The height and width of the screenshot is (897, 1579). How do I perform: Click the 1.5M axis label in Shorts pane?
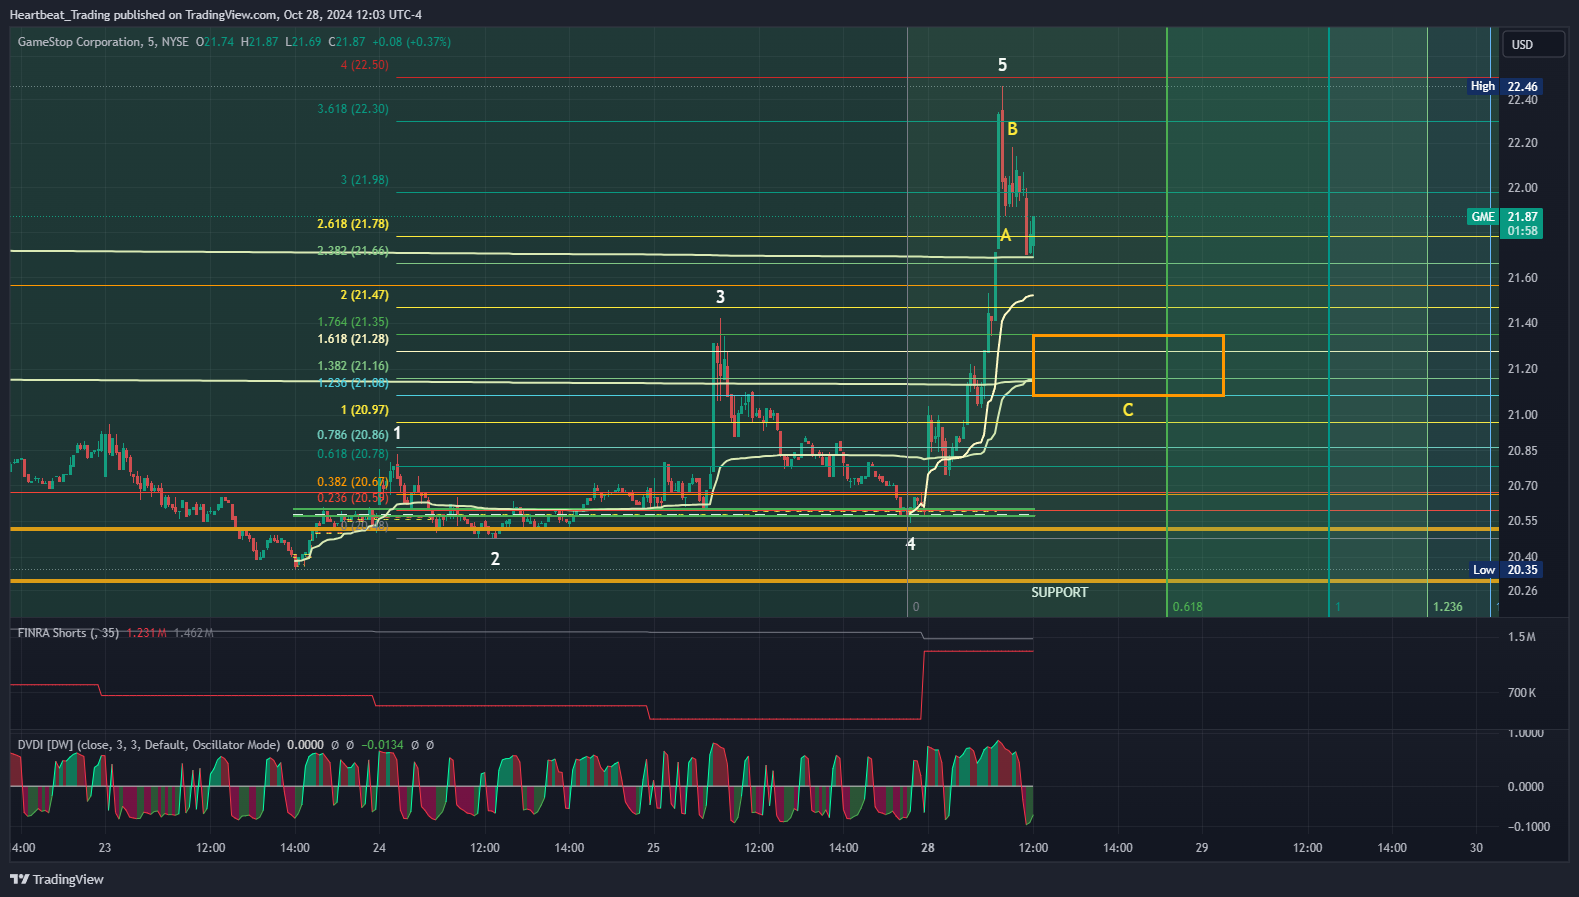(1522, 637)
